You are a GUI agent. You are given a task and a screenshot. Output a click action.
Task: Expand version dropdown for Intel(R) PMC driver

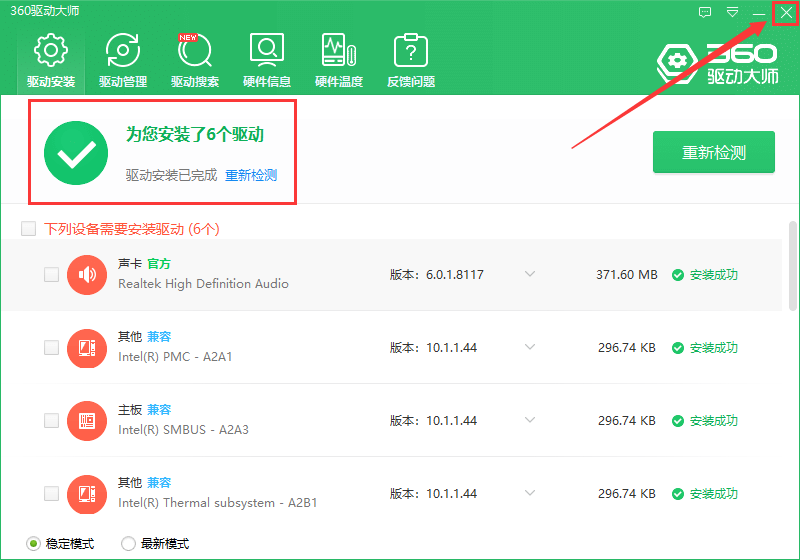[x=530, y=347]
